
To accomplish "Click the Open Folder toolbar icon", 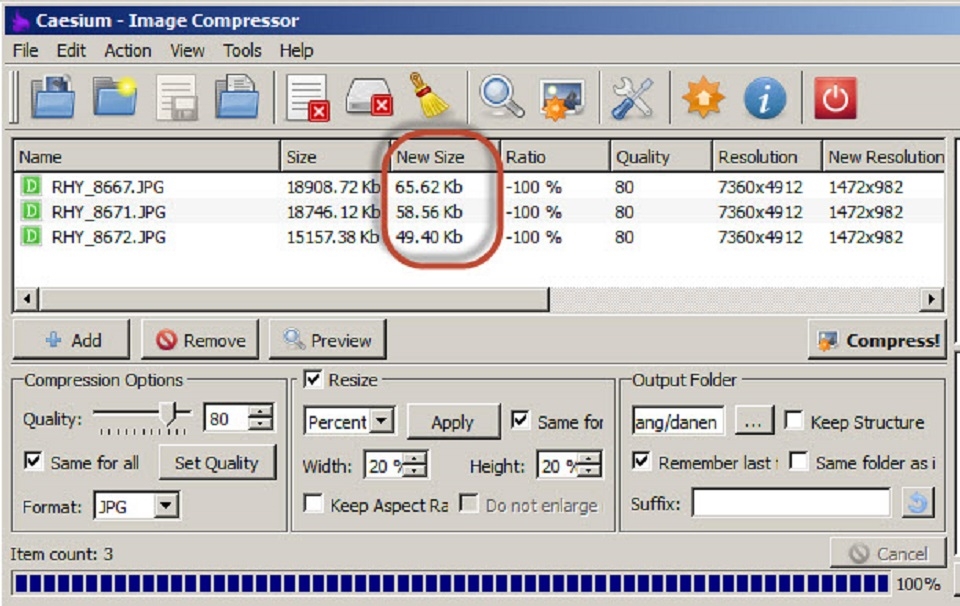I will click(x=115, y=97).
